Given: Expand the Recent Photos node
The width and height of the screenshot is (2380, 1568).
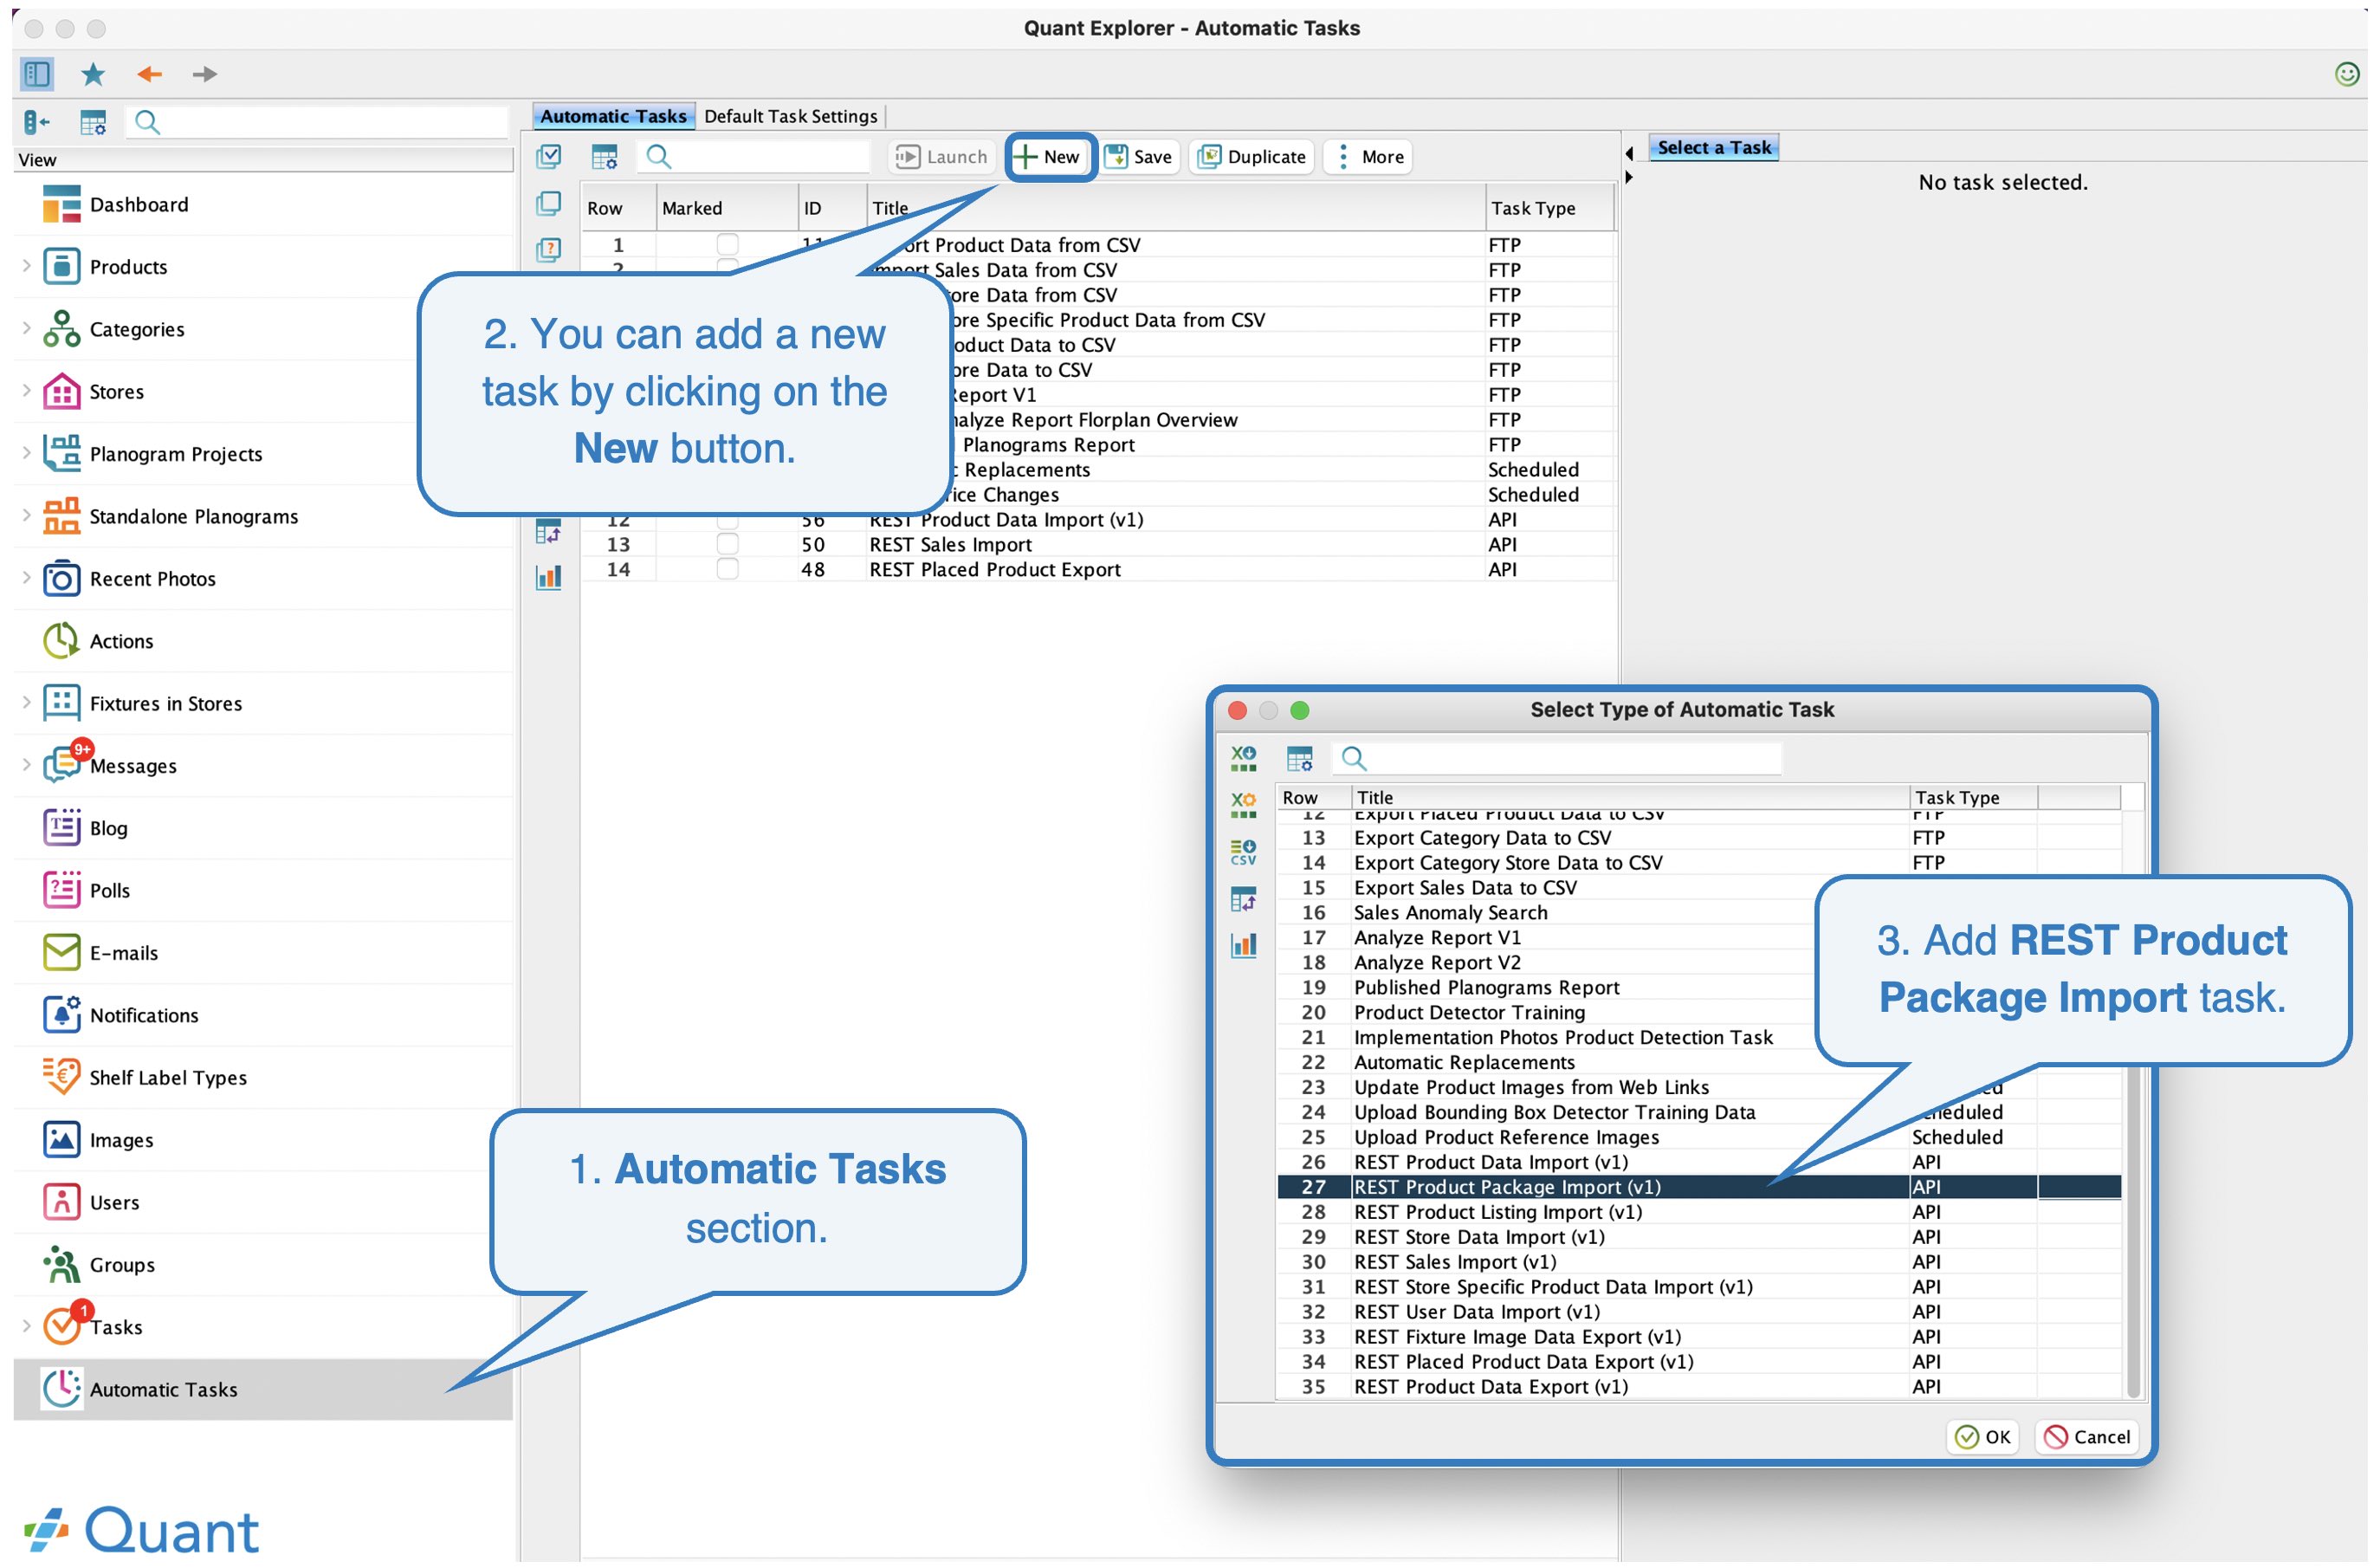Looking at the screenshot, I should click(x=27, y=578).
